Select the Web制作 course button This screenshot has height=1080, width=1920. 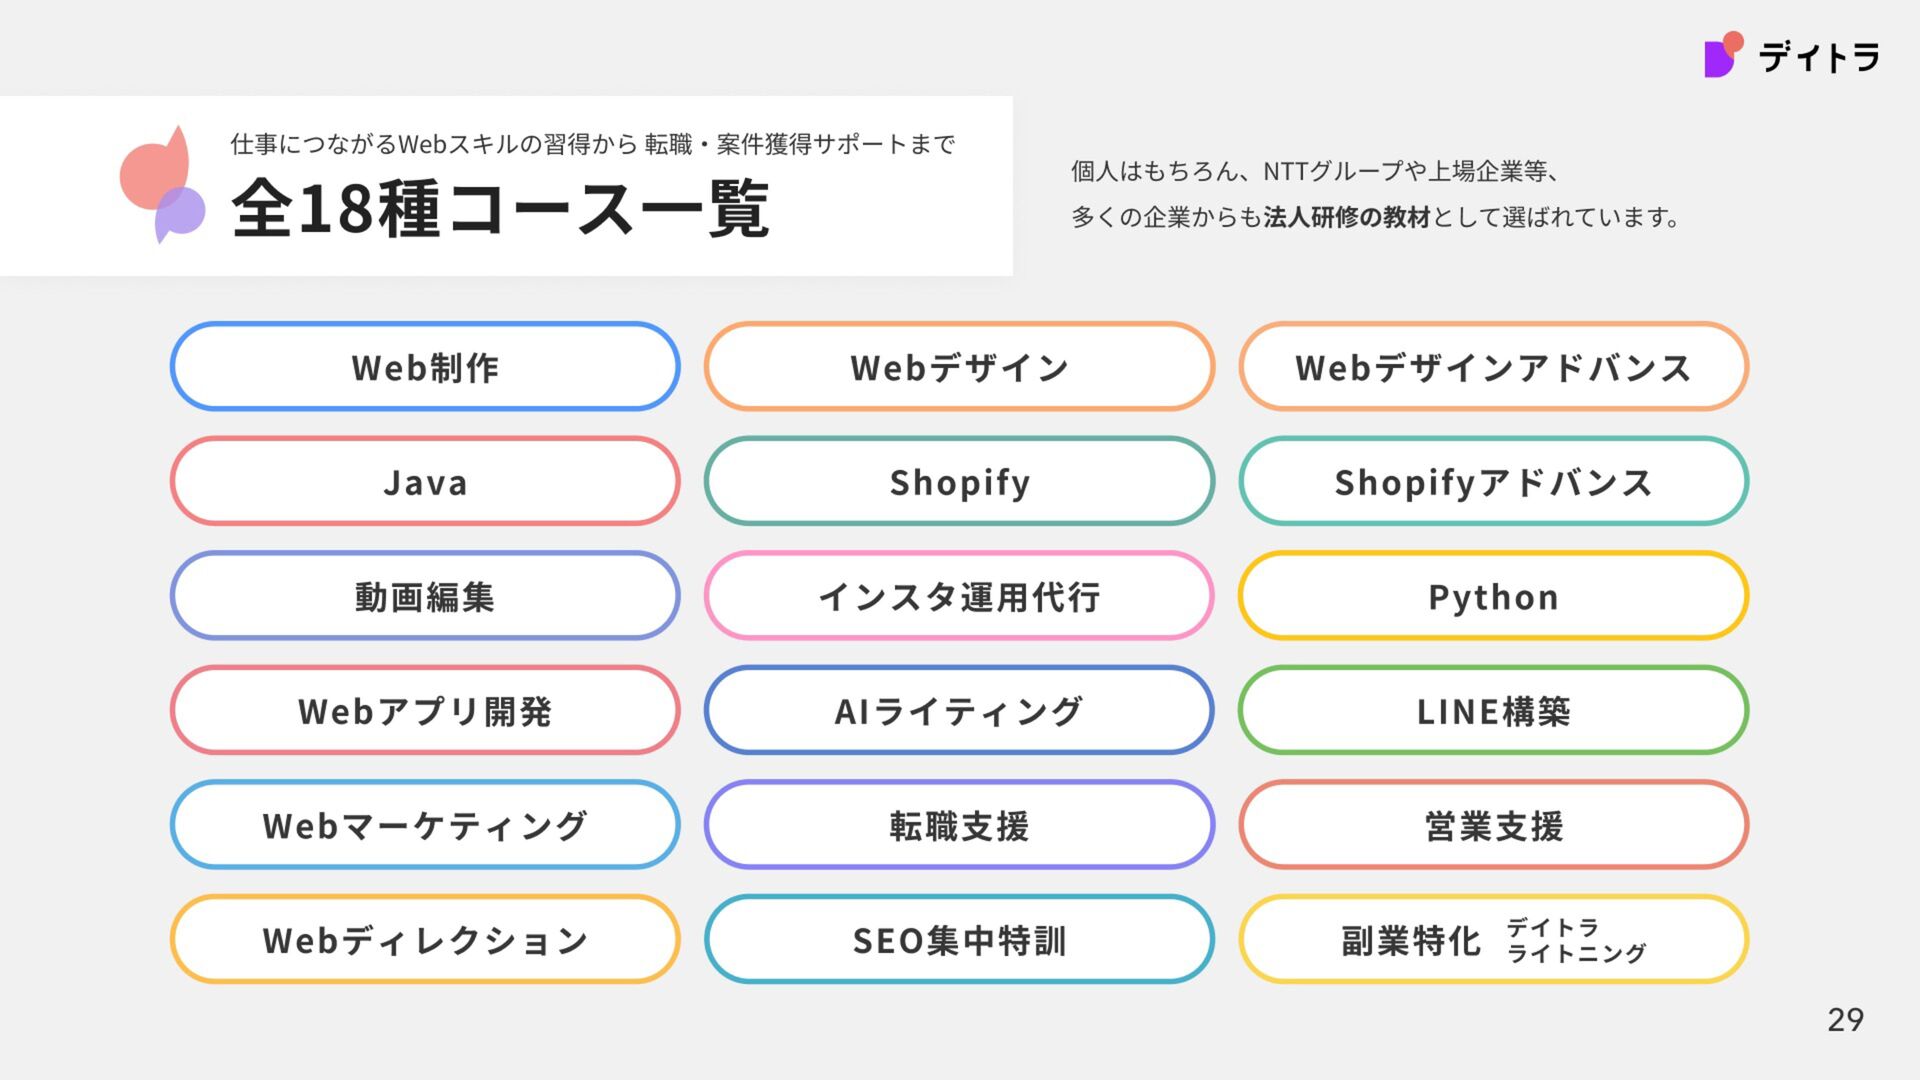pyautogui.click(x=425, y=367)
